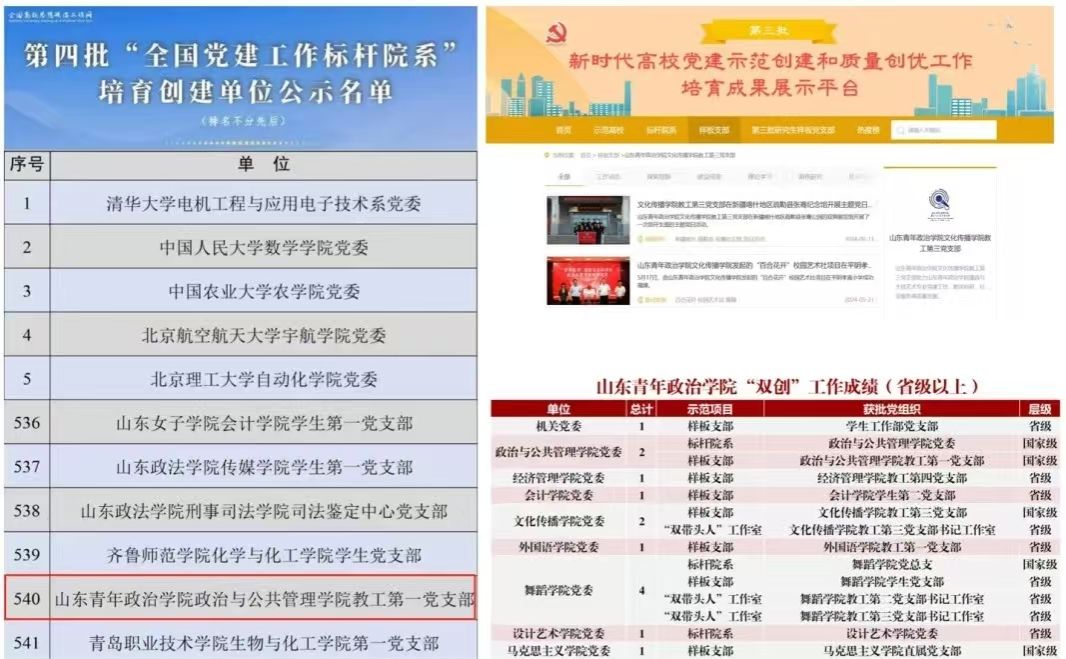Viewport: 1066px width, 659px height.
Task: Select the highlighted 样板支部 navigation item
Action: pos(714,130)
